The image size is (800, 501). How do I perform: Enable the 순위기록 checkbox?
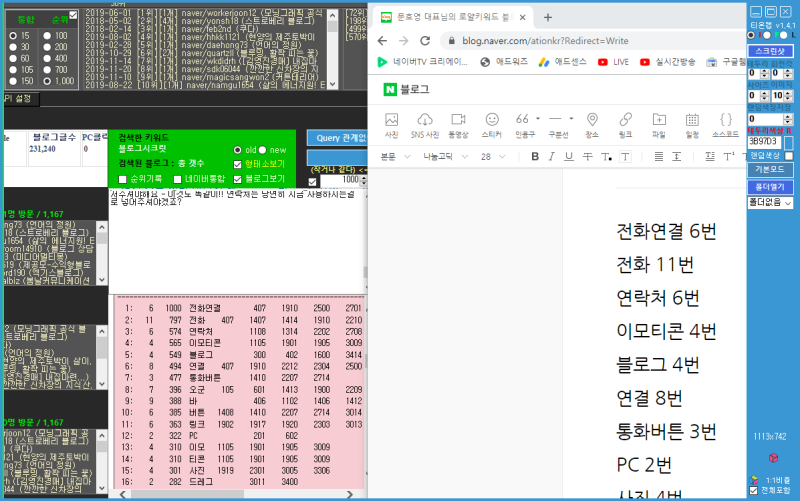point(122,179)
